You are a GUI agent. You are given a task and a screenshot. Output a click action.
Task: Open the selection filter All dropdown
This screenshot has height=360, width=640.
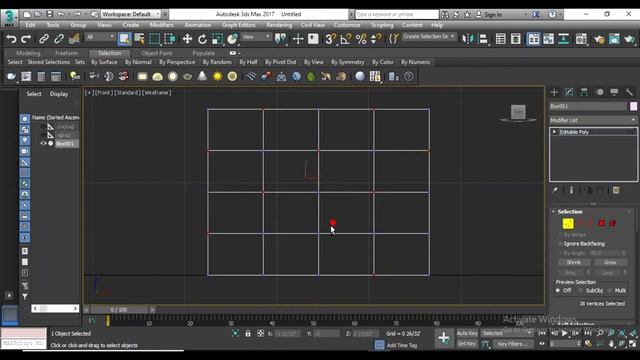click(100, 37)
